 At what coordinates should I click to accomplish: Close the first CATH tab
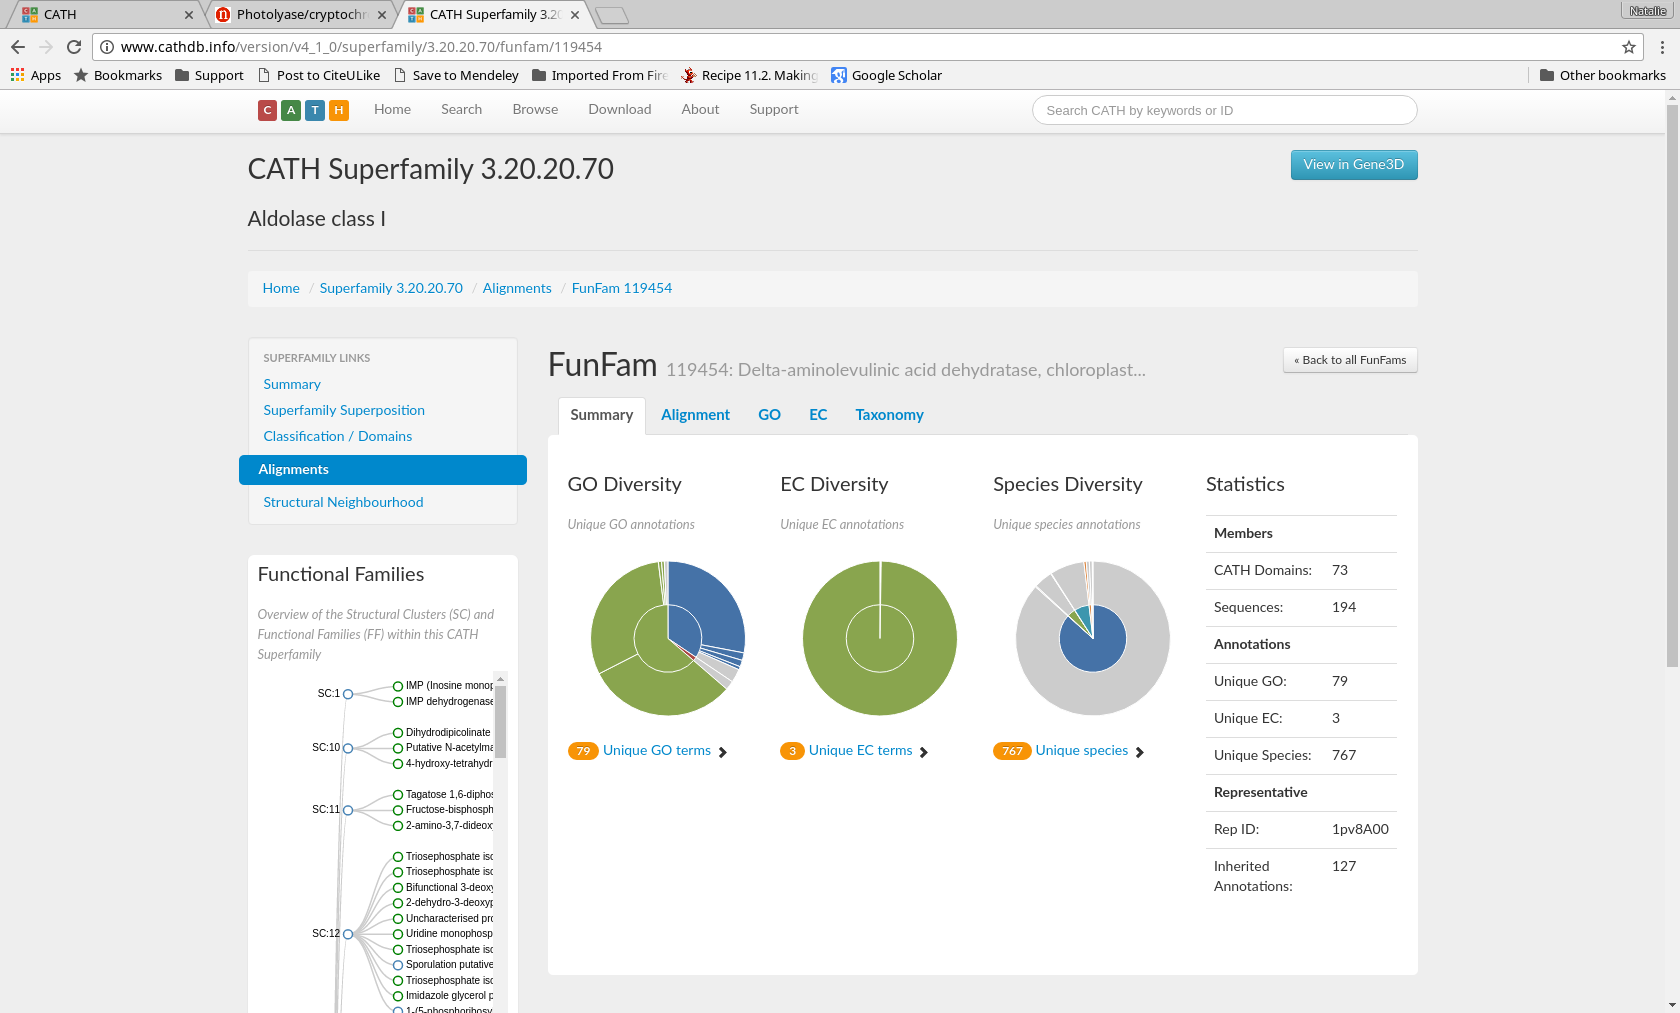pyautogui.click(x=189, y=15)
